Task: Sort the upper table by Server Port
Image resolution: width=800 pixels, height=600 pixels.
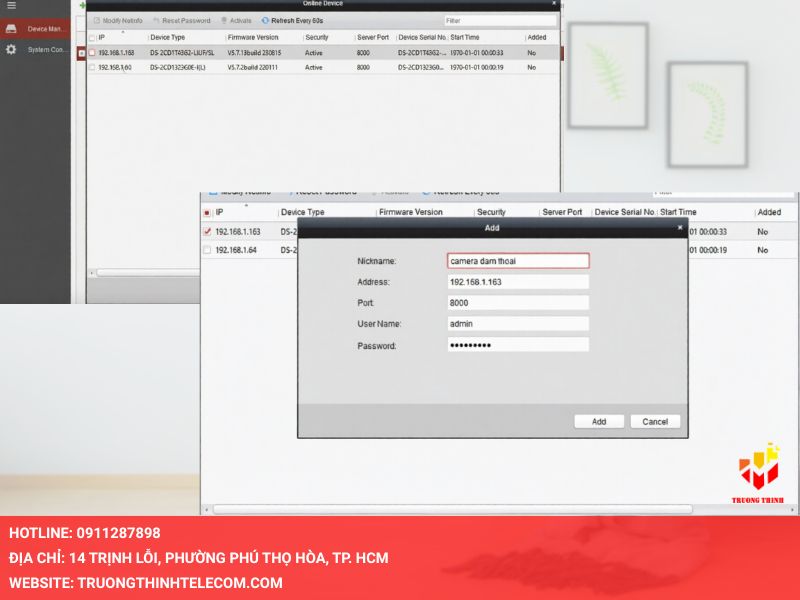Action: pyautogui.click(x=372, y=37)
